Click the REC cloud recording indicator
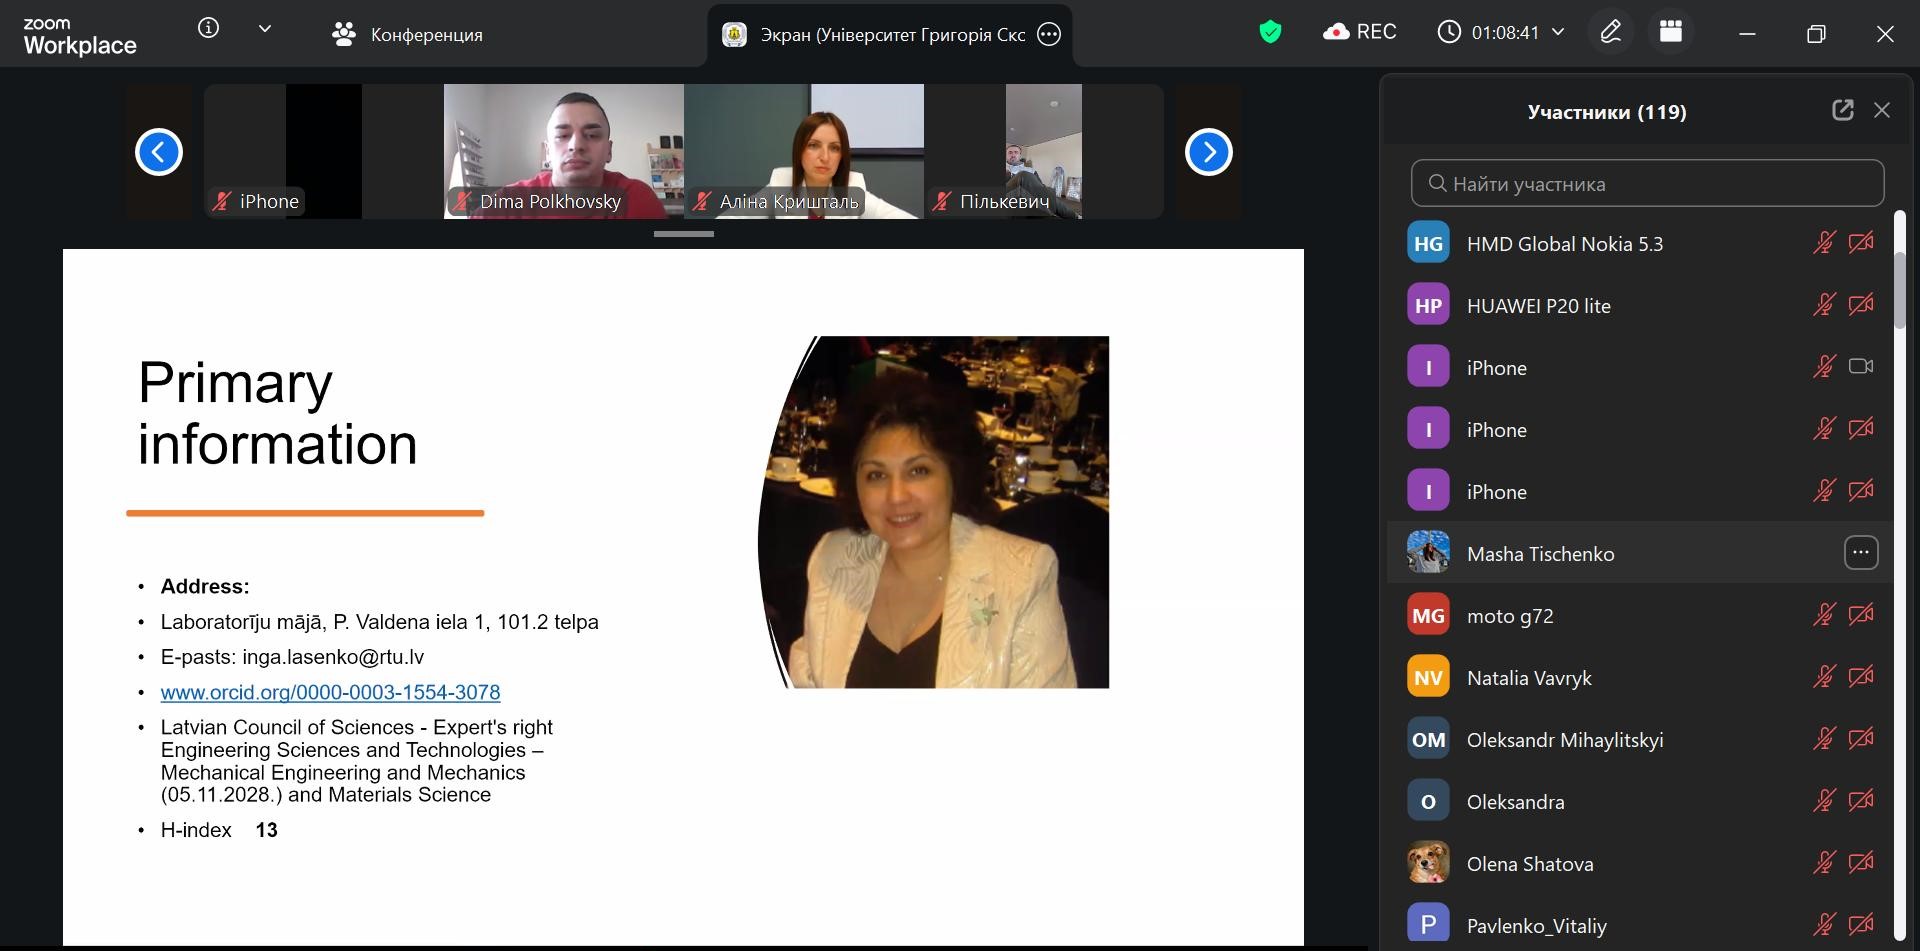This screenshot has width=1920, height=951. coord(1359,33)
